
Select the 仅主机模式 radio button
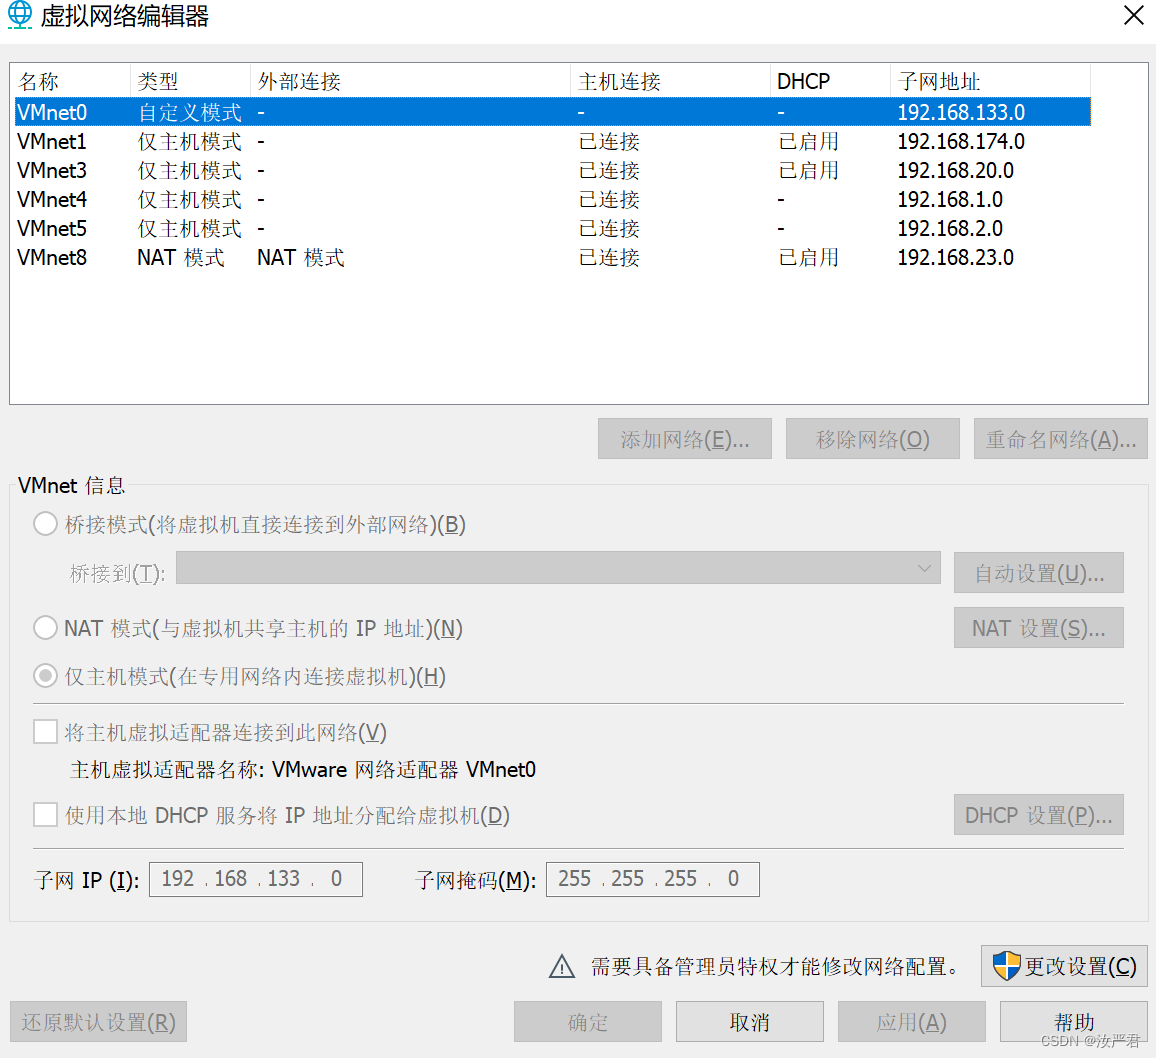coord(45,675)
